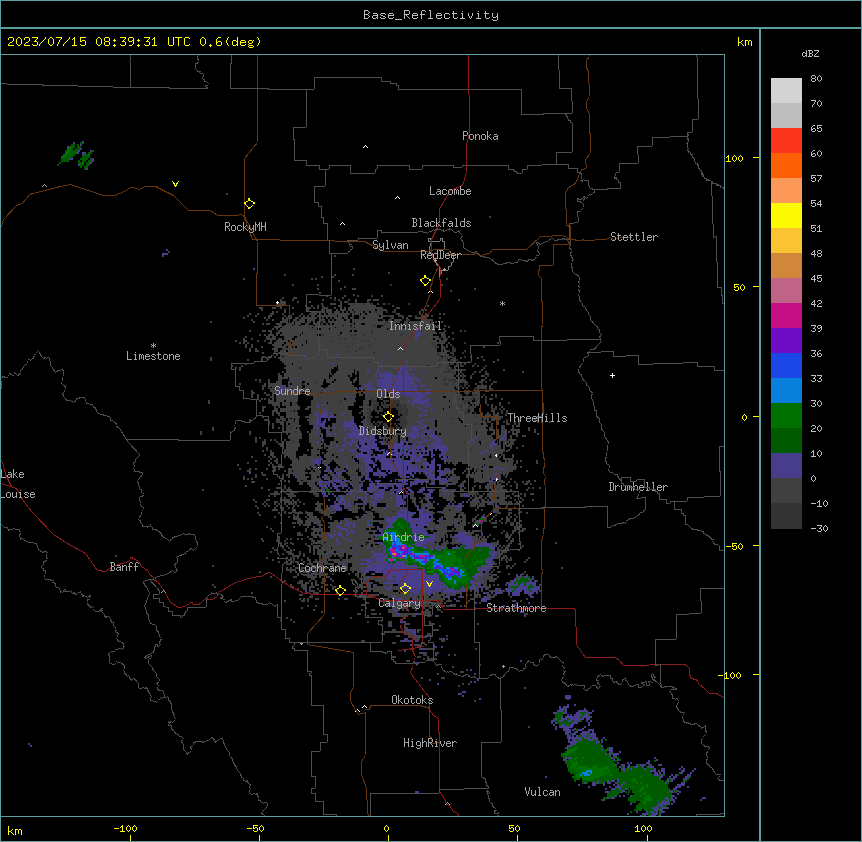The height and width of the screenshot is (842, 862).
Task: Pick the blue 36 dBZ legend swatch
Action: point(786,365)
